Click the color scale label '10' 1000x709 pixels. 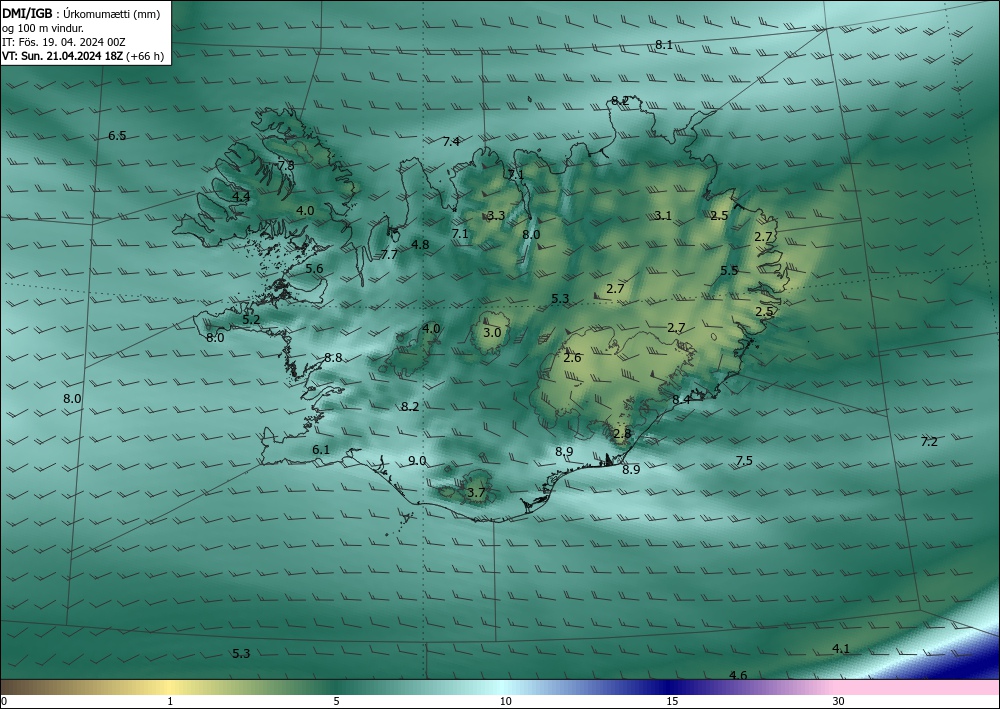tap(505, 701)
